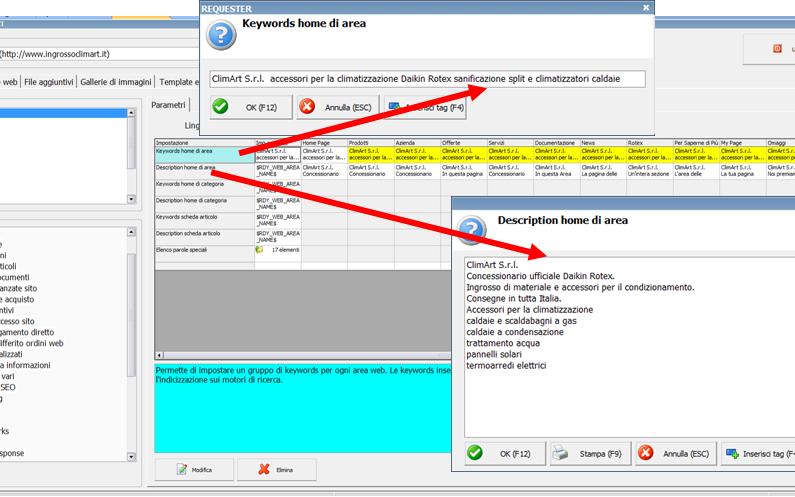Close the REQUESTER dialog with the X

pyautogui.click(x=646, y=8)
